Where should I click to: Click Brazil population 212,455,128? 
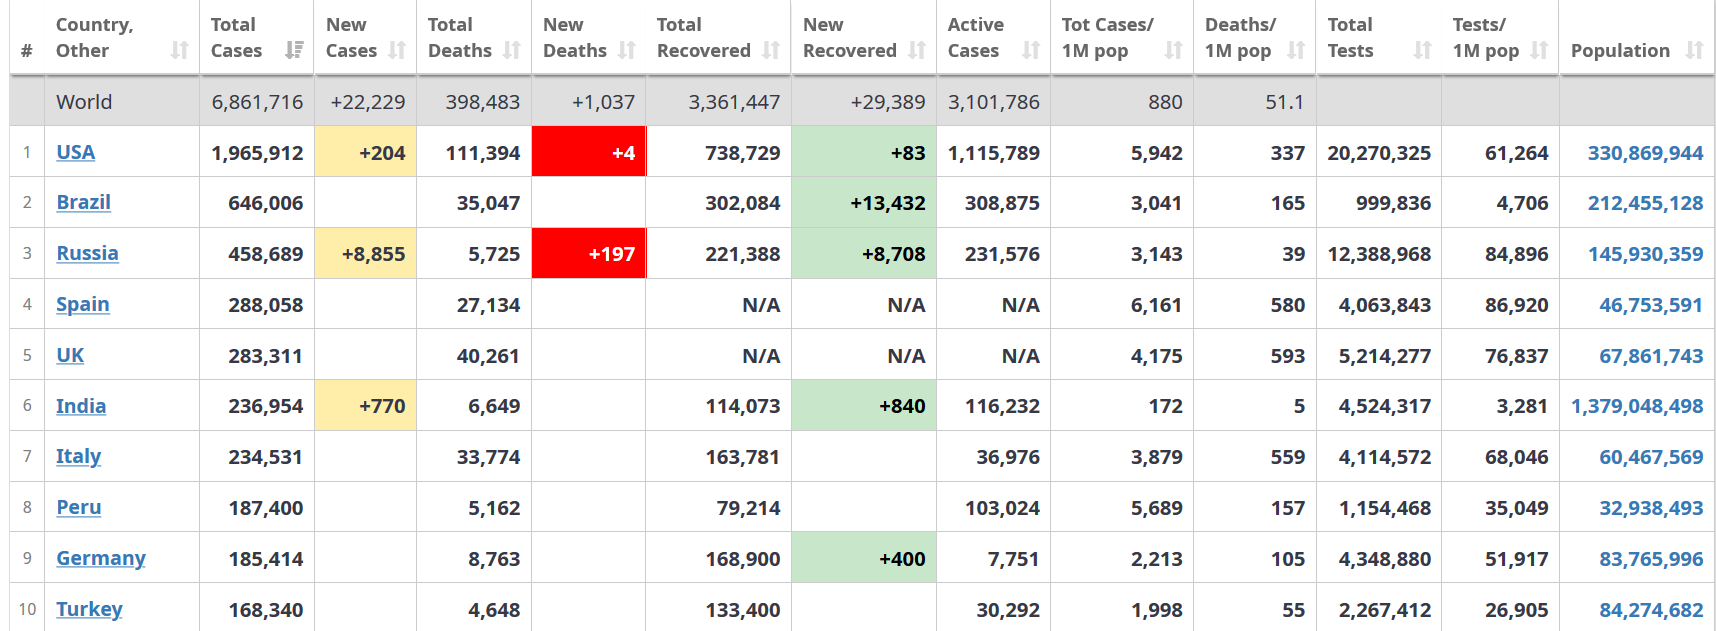click(x=1646, y=203)
